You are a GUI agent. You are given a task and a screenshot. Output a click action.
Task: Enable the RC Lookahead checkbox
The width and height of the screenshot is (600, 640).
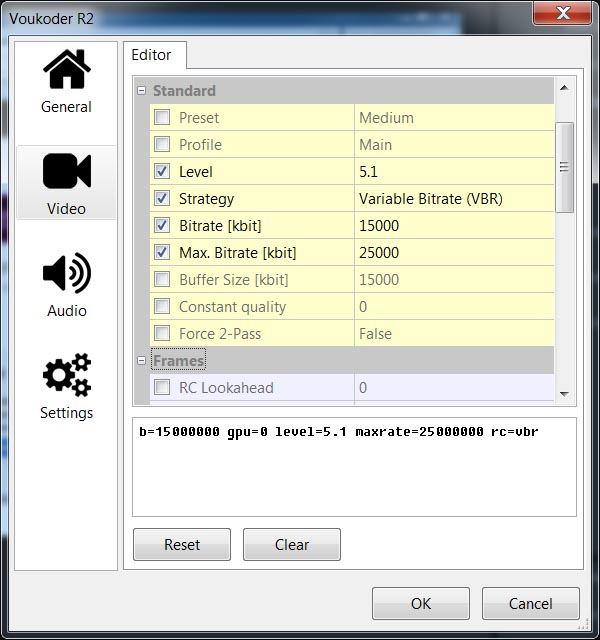click(162, 387)
